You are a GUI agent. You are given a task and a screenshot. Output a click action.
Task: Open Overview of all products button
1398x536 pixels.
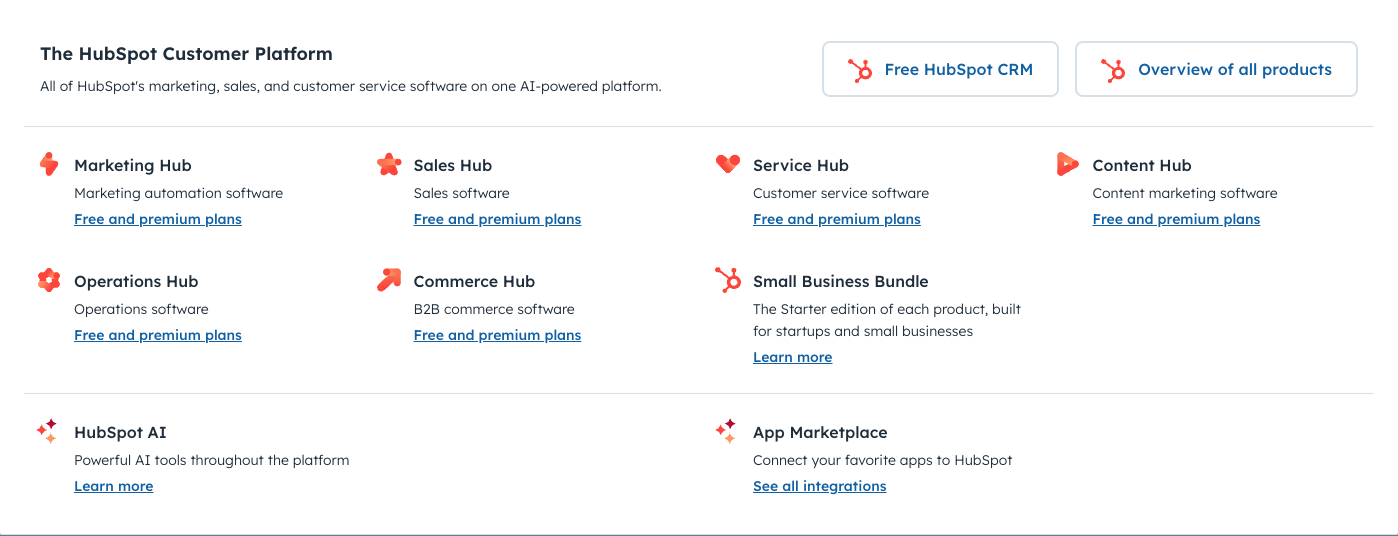pos(1216,69)
